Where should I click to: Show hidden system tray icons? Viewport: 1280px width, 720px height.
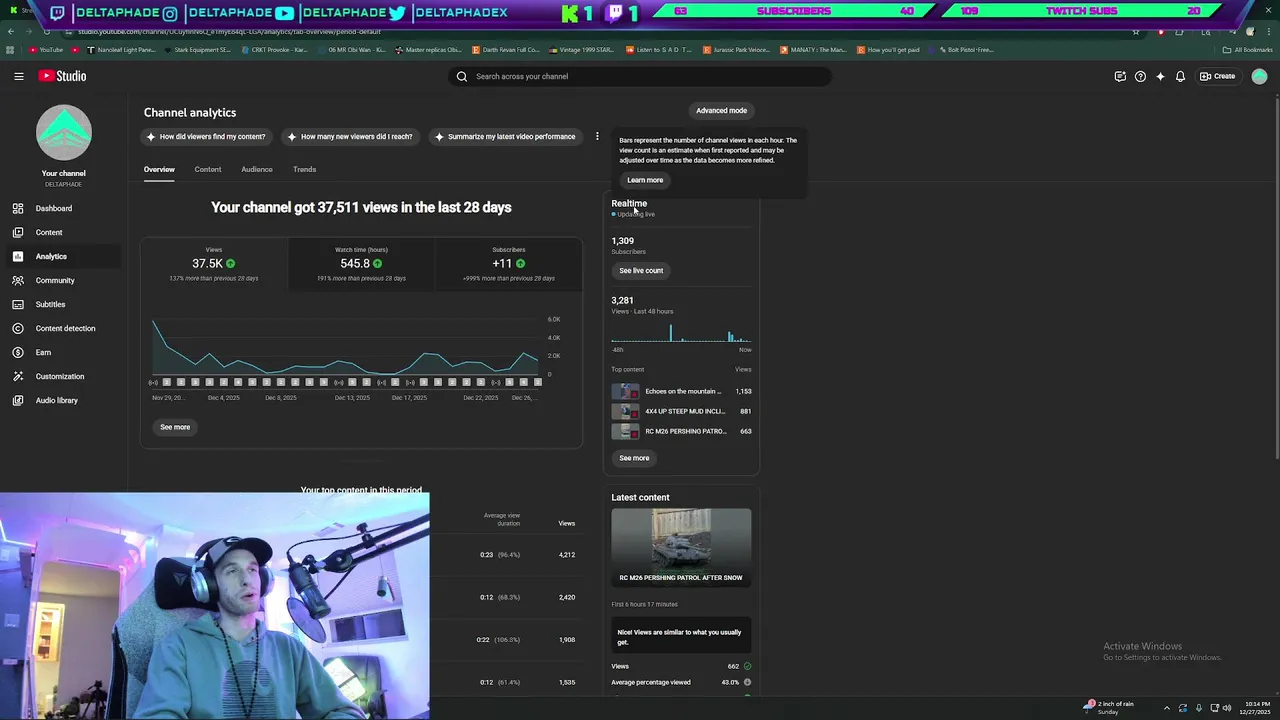(x=1166, y=708)
